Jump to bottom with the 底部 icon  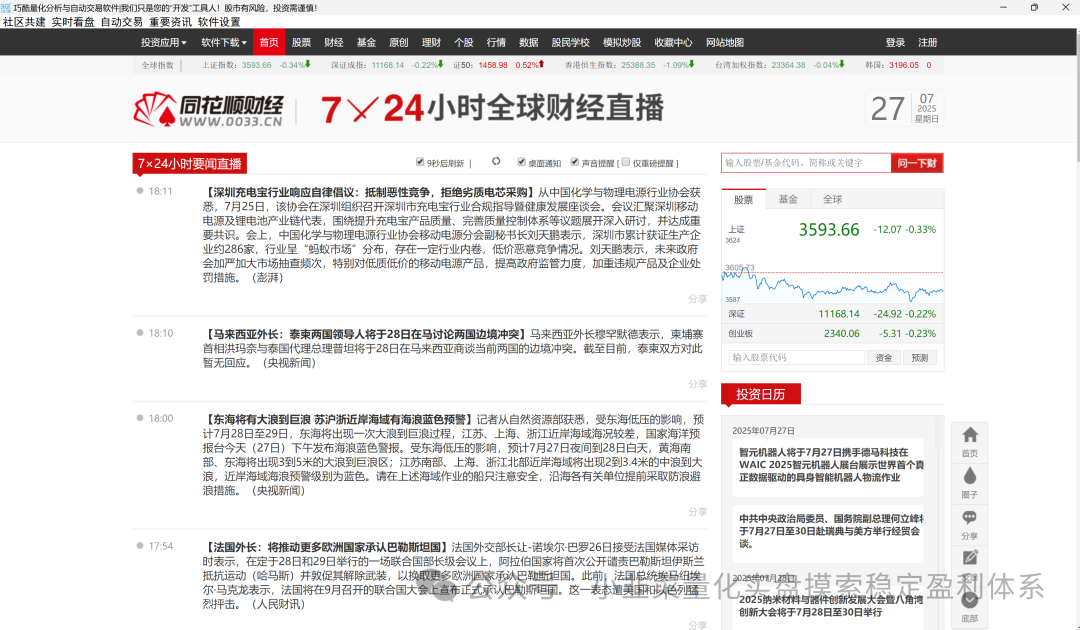970,600
